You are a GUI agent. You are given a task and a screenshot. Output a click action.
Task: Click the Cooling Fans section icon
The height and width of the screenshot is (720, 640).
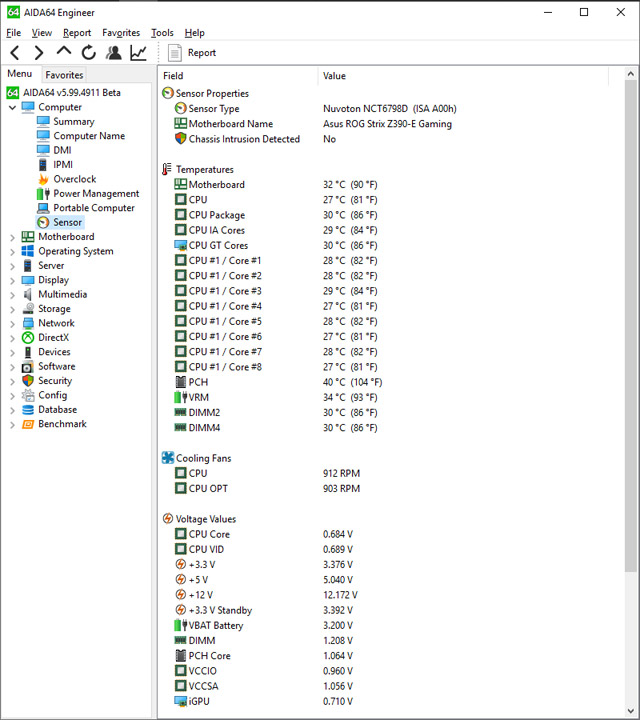pyautogui.click(x=168, y=458)
